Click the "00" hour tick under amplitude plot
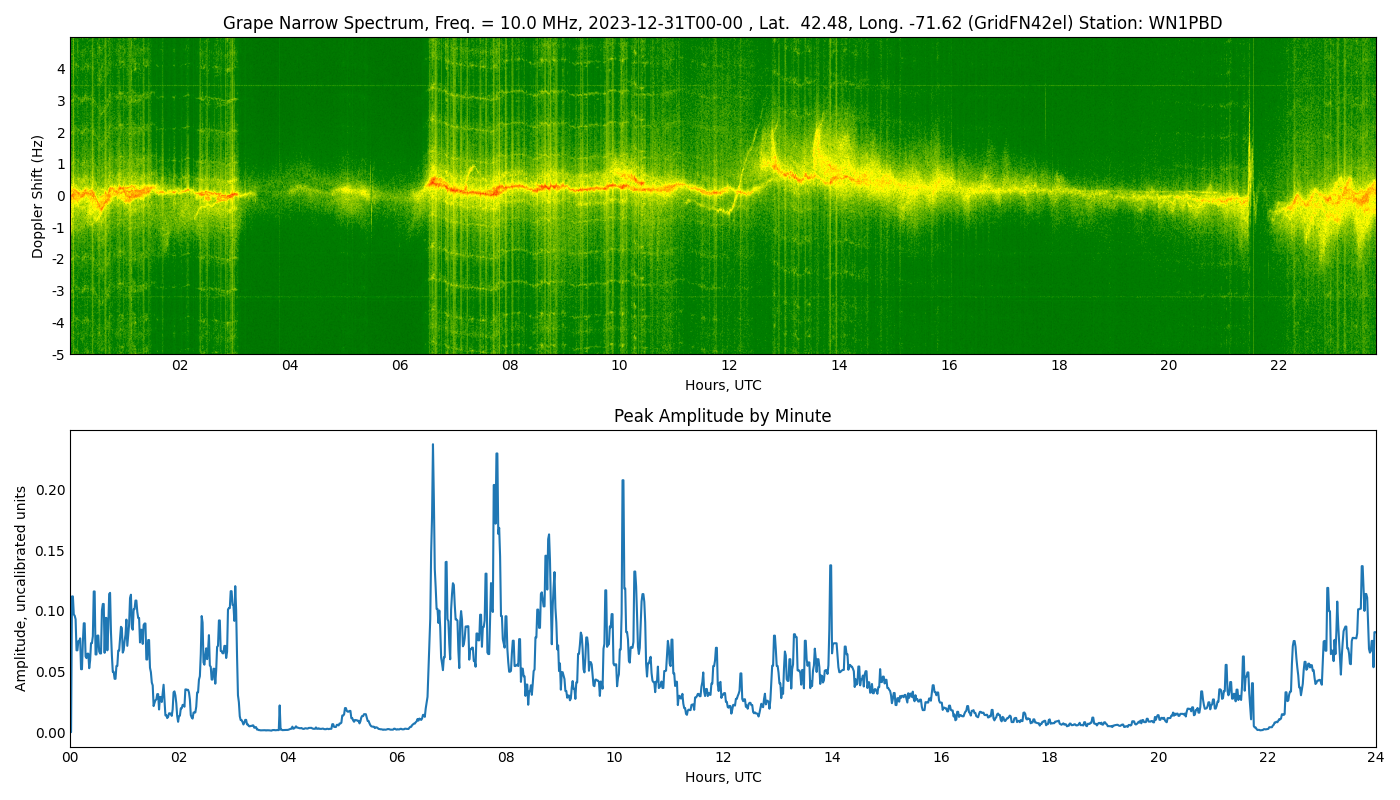 70,758
